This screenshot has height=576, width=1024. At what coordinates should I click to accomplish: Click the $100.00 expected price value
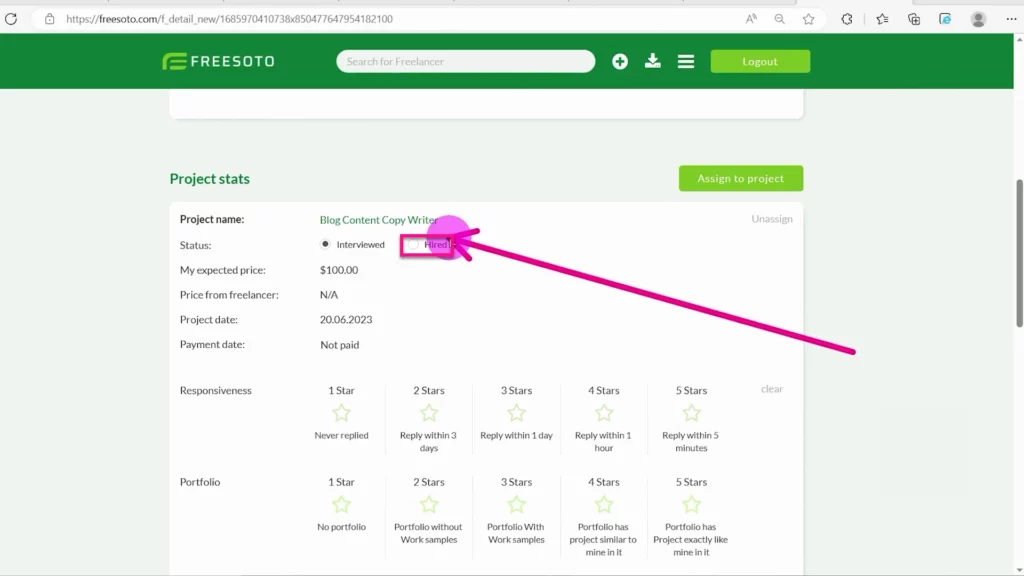tap(339, 270)
